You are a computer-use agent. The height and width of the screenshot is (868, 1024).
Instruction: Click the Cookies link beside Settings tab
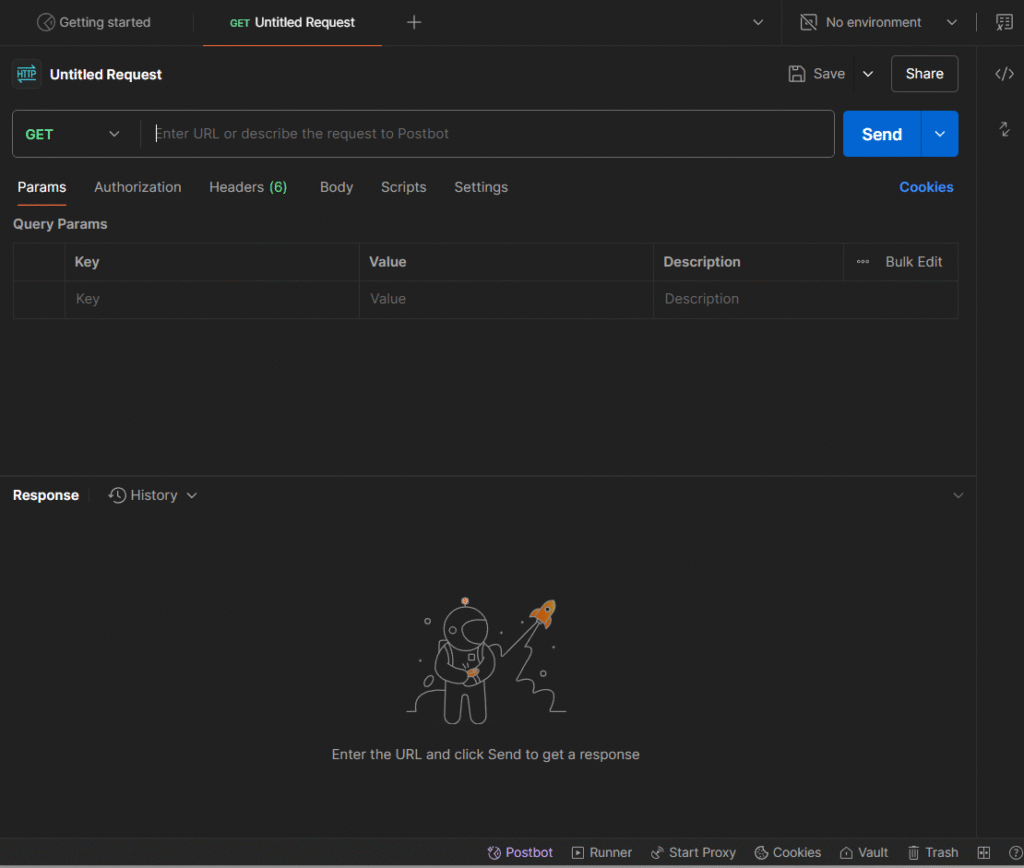point(926,187)
